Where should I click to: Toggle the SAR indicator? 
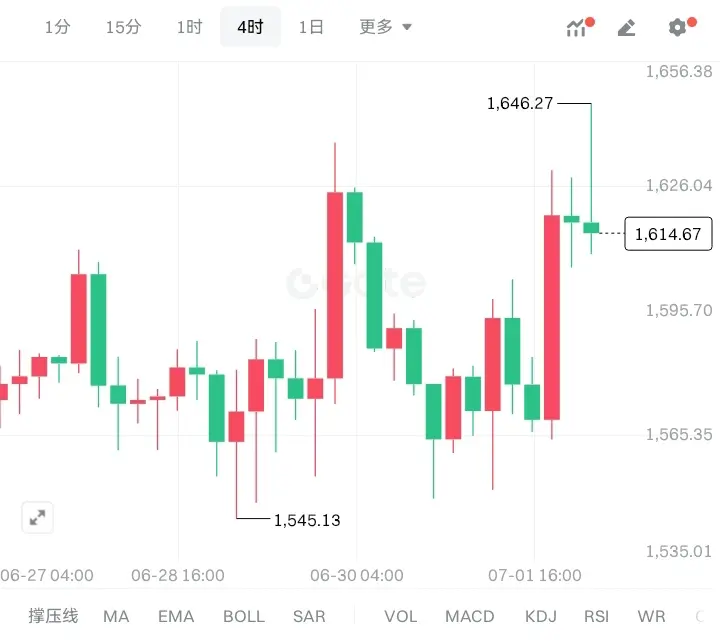(309, 616)
